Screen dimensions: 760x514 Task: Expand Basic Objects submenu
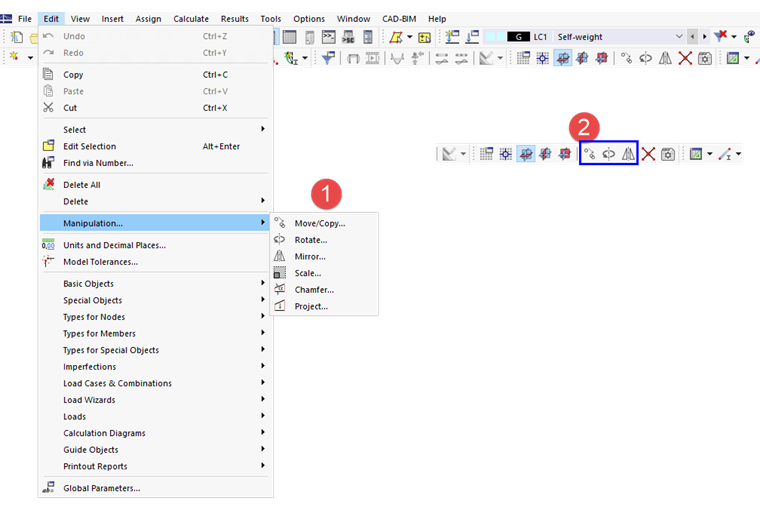tap(155, 283)
